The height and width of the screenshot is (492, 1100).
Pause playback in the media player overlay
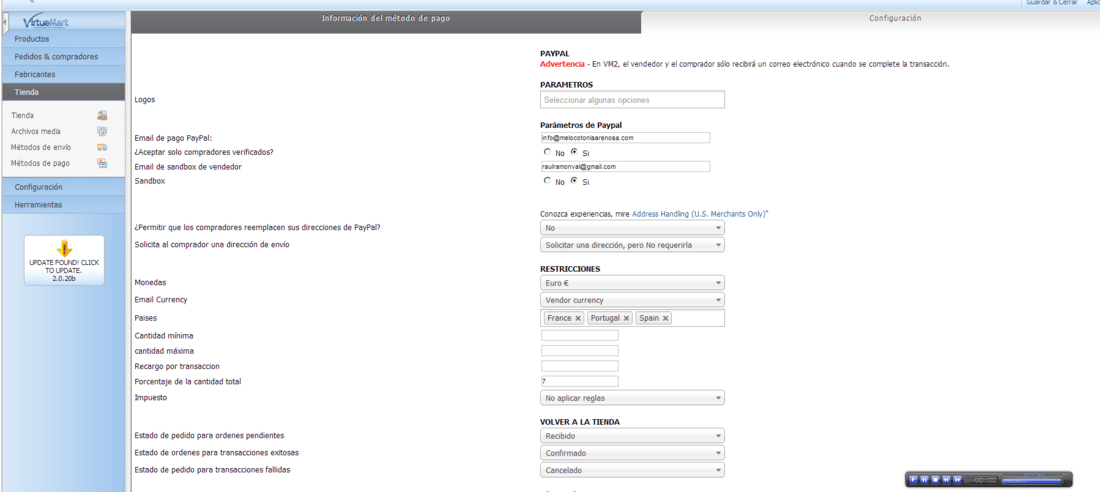coord(925,479)
